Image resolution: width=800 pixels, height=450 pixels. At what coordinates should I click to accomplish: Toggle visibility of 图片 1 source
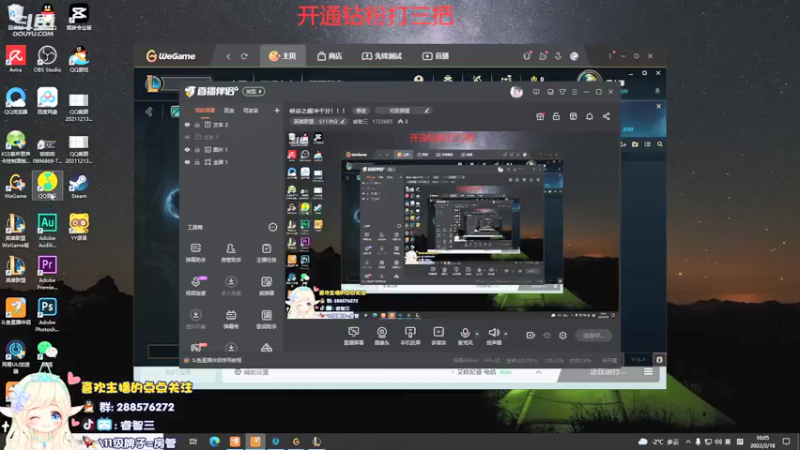coord(187,150)
